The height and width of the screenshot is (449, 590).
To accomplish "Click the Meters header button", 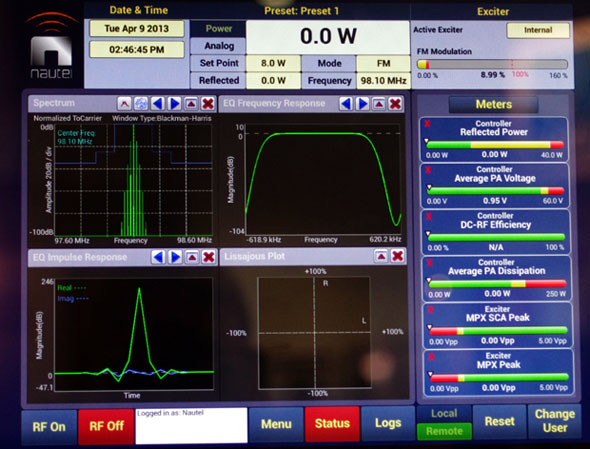I will click(x=494, y=104).
